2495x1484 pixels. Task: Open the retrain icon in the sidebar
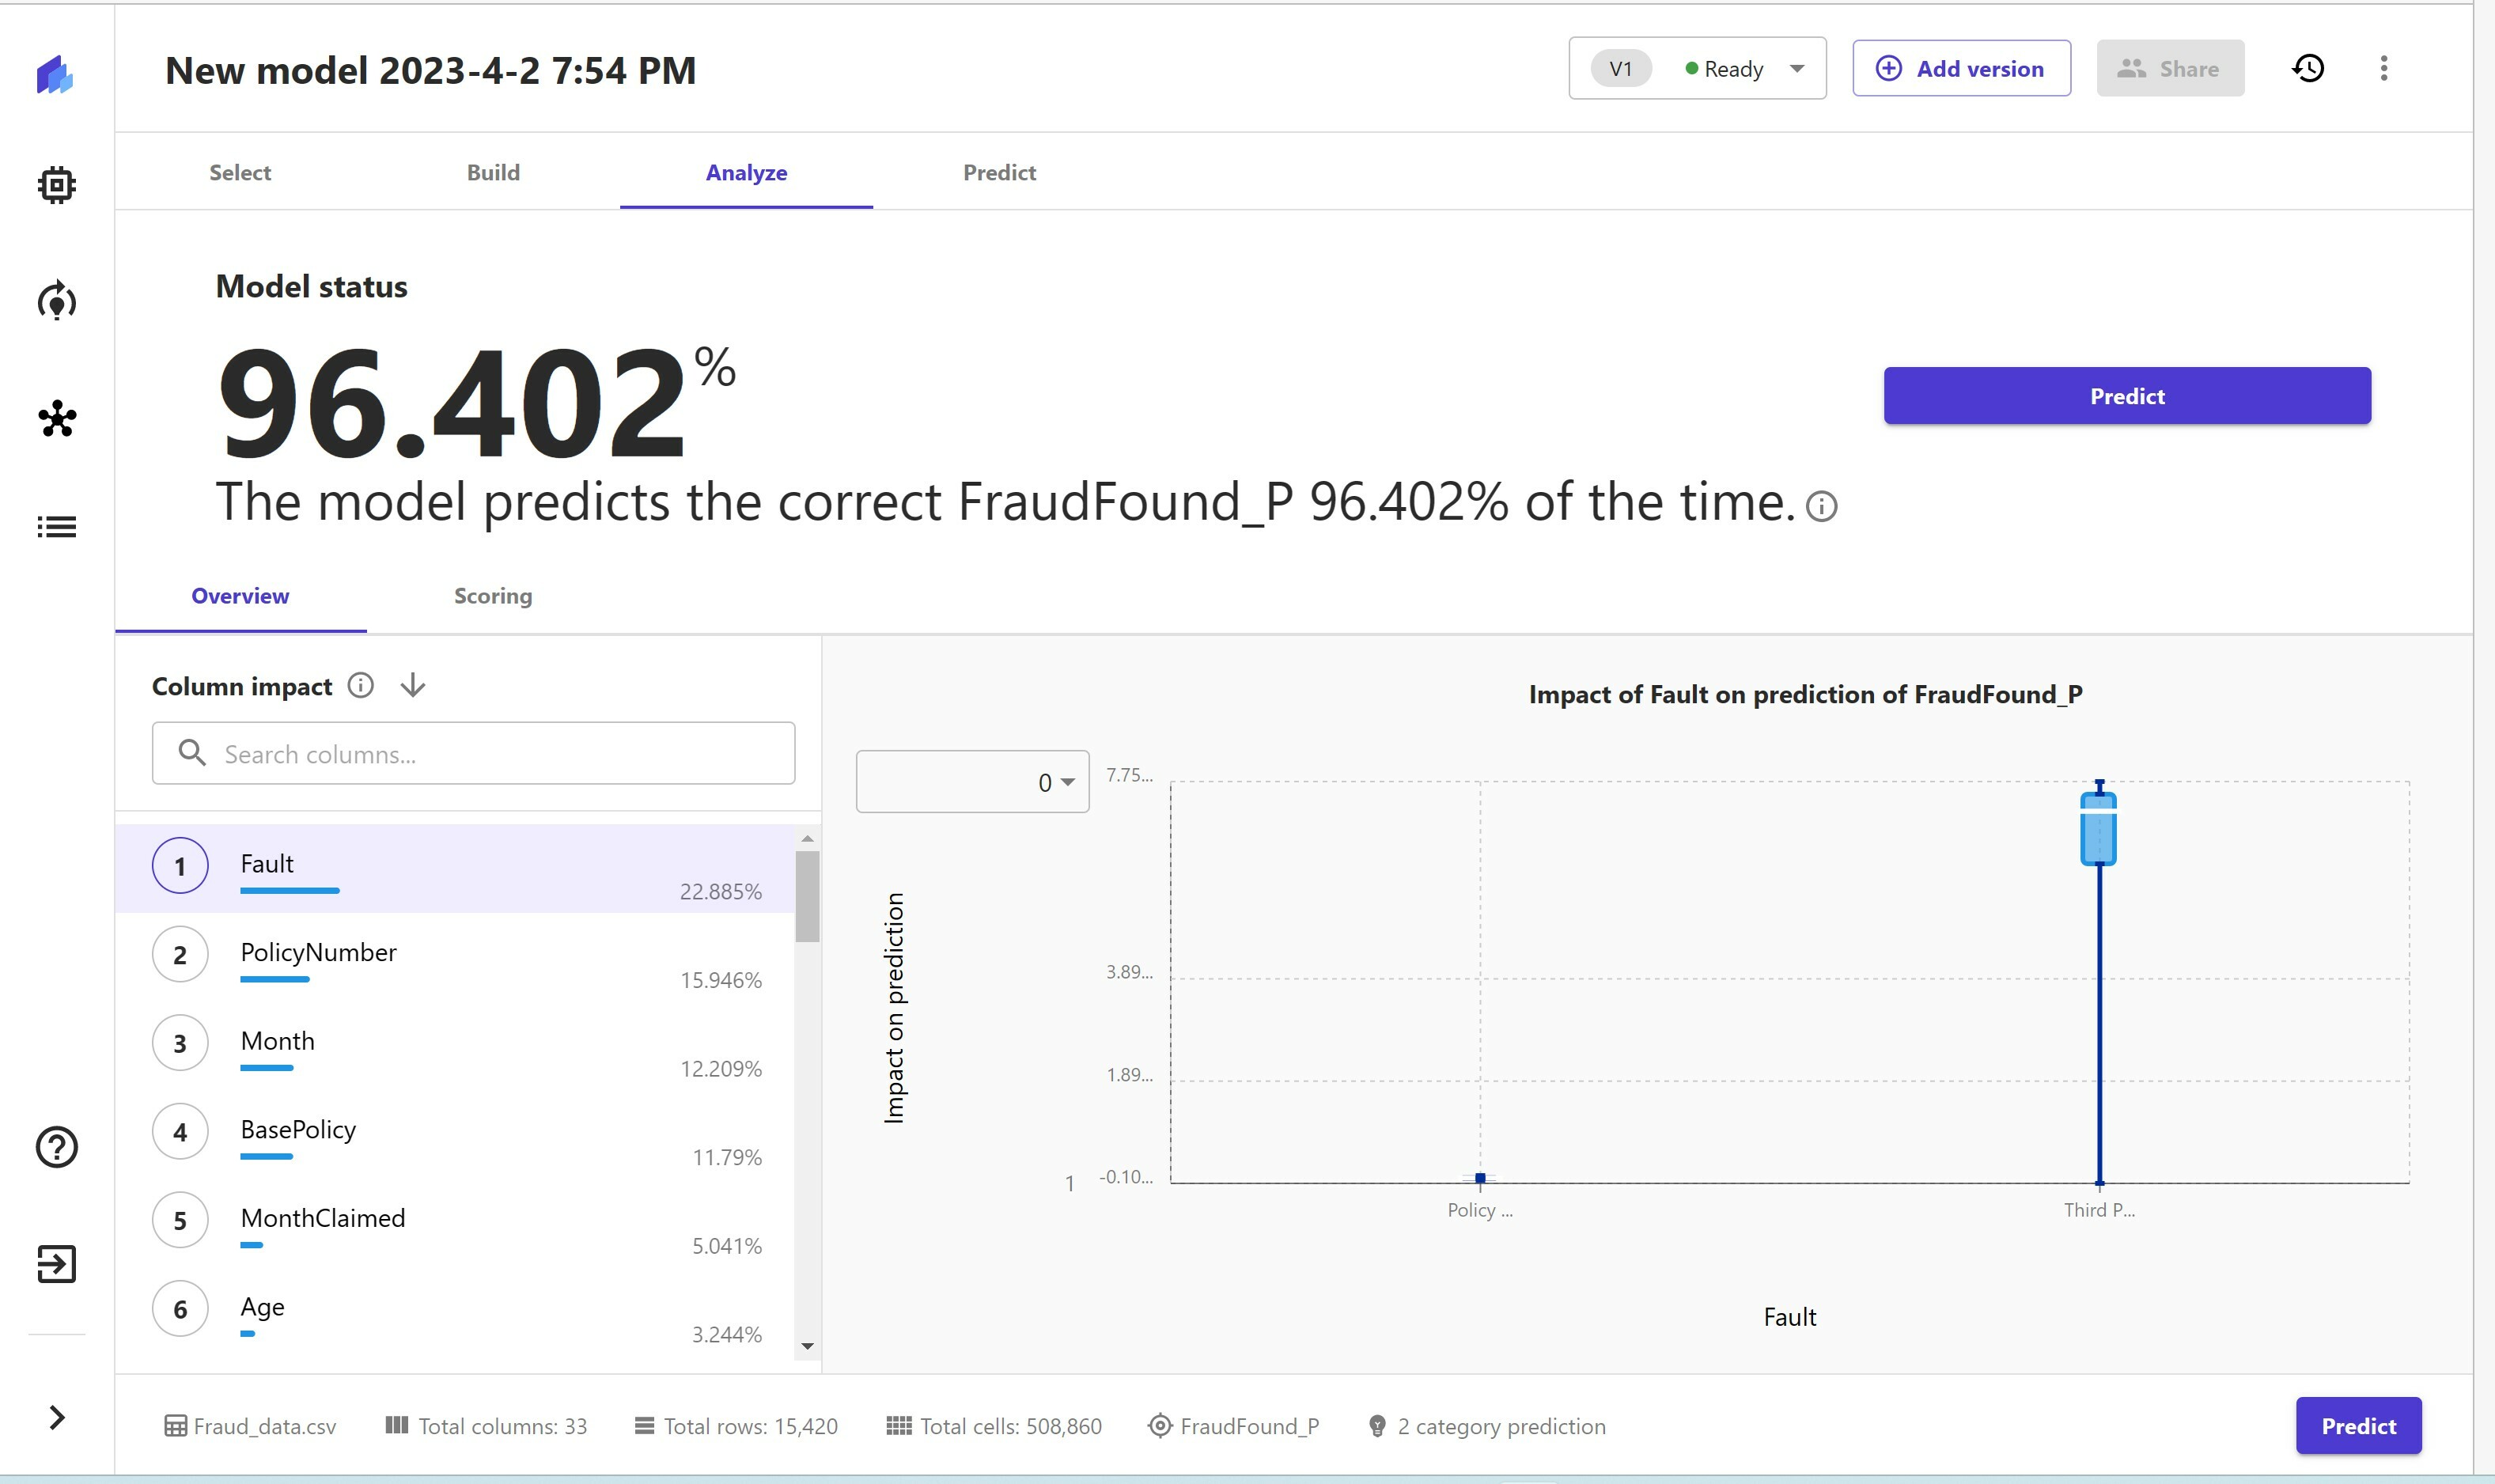(x=56, y=301)
